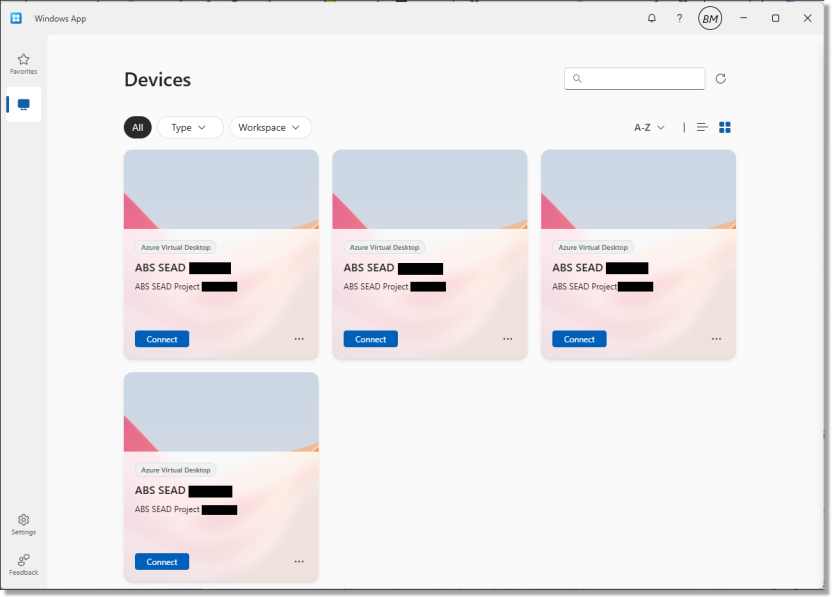Open notifications via the bell icon
The width and height of the screenshot is (832, 597).
(651, 17)
